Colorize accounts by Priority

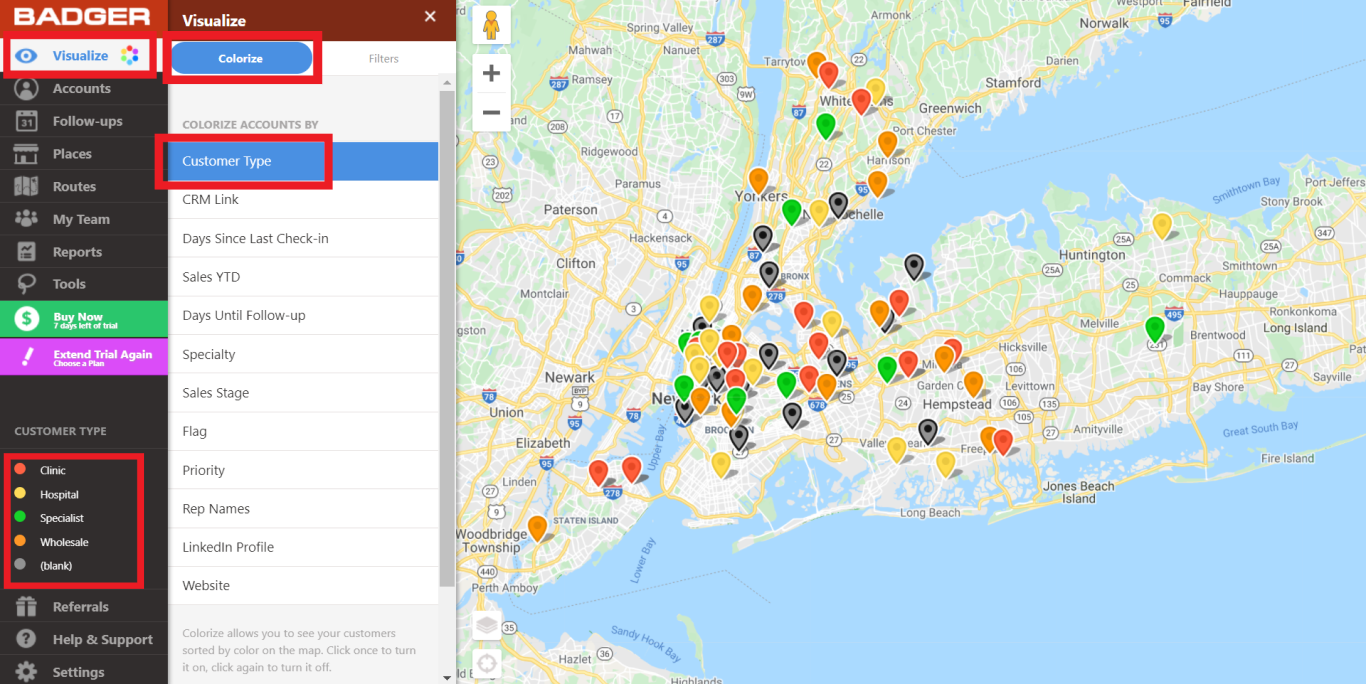(303, 470)
